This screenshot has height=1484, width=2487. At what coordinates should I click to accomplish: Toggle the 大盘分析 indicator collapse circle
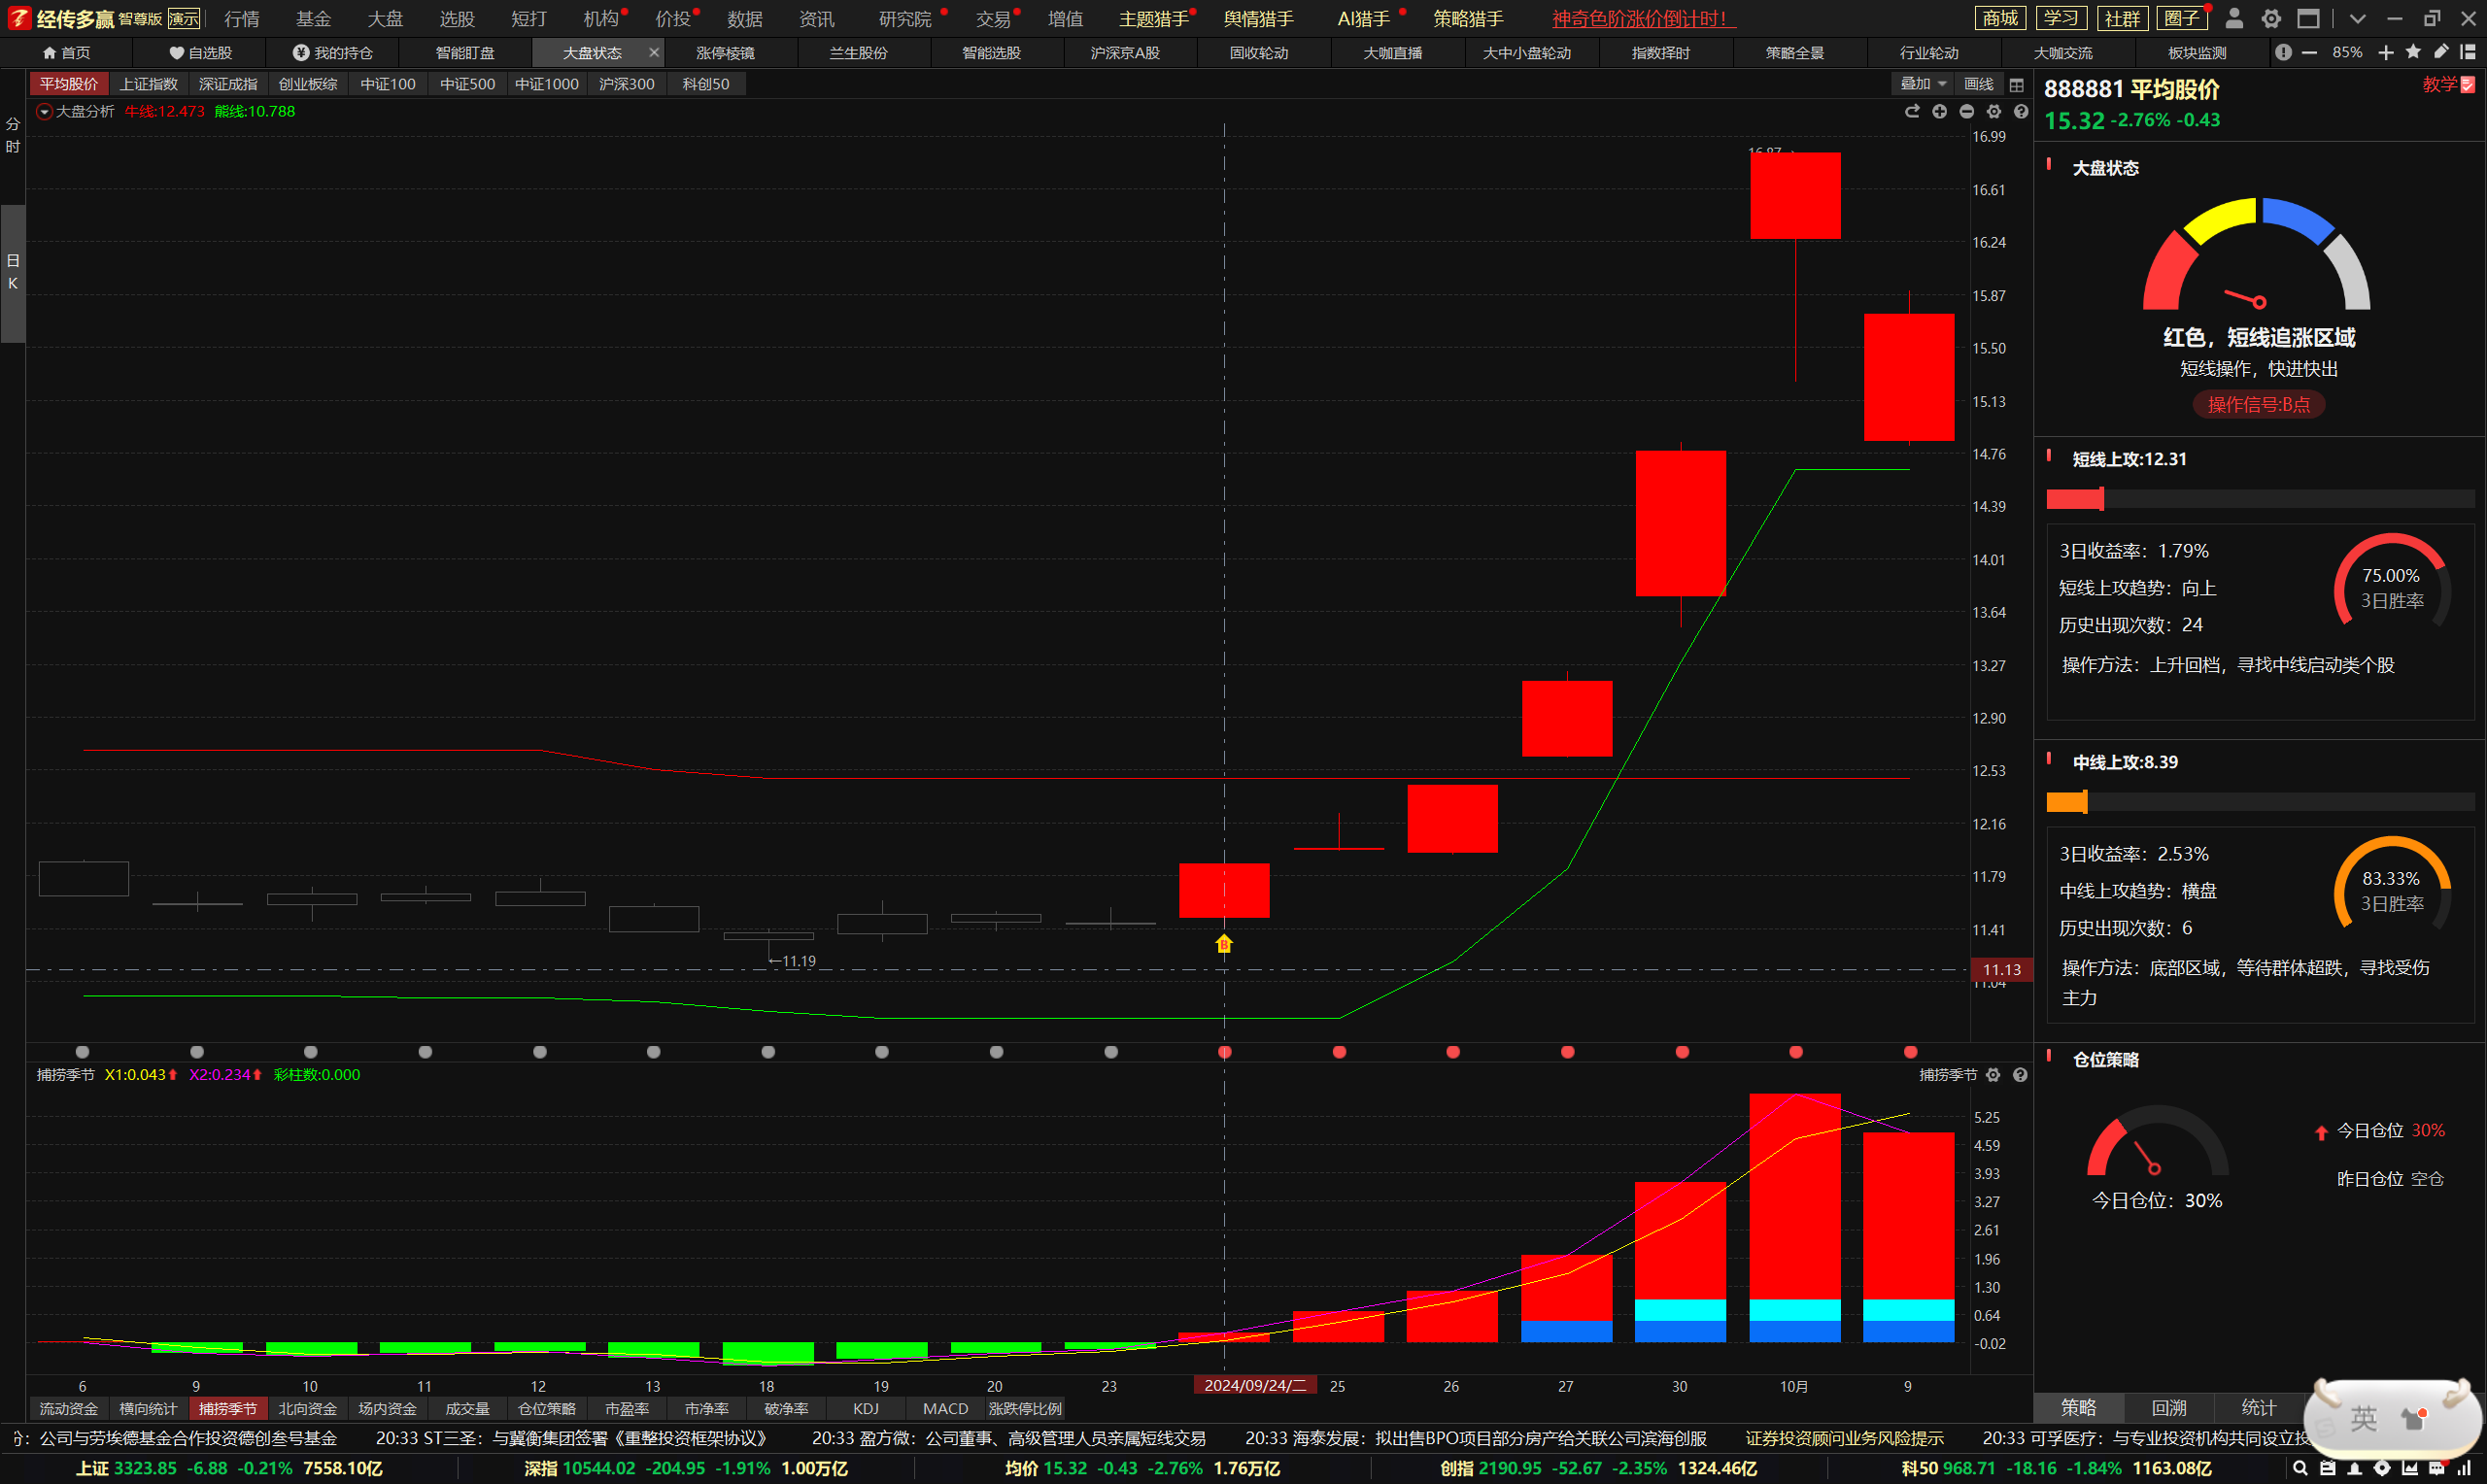coord(44,112)
